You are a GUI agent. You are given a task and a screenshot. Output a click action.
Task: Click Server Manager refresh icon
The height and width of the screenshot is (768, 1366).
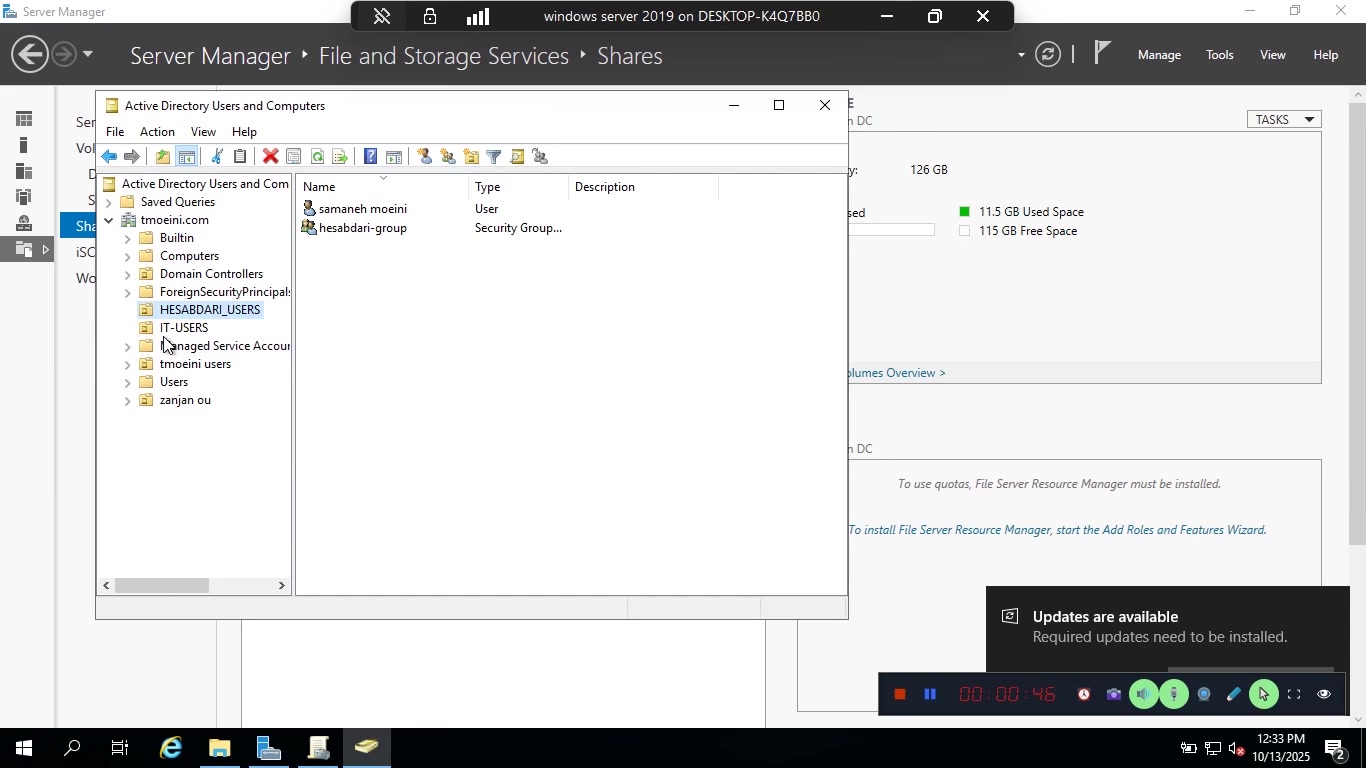tap(1047, 54)
